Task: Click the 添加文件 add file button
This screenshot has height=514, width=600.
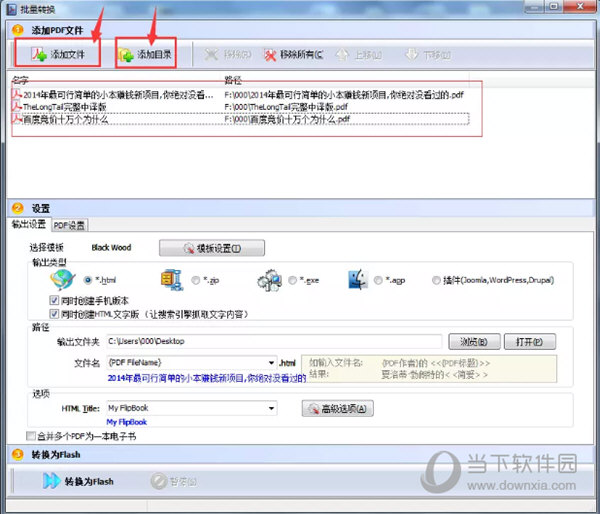Action: click(58, 54)
